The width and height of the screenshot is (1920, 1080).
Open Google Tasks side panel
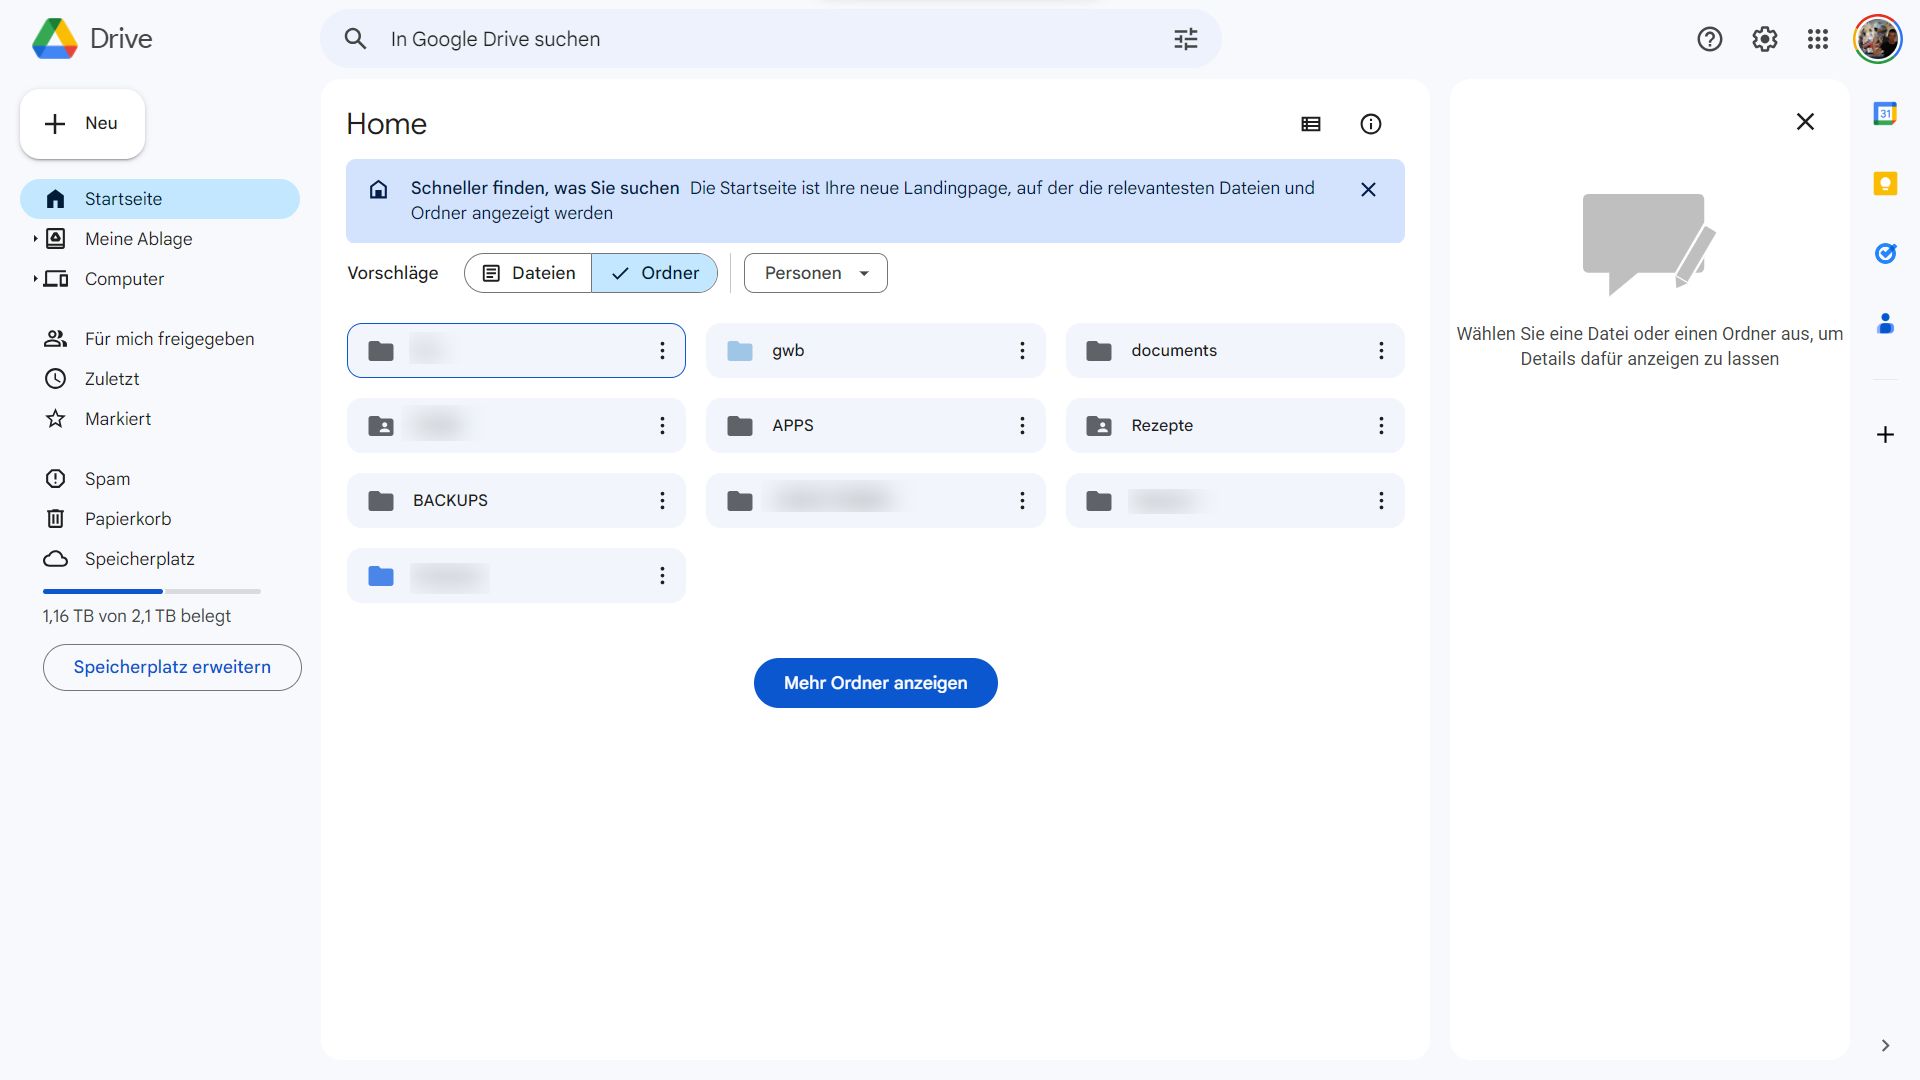tap(1885, 254)
